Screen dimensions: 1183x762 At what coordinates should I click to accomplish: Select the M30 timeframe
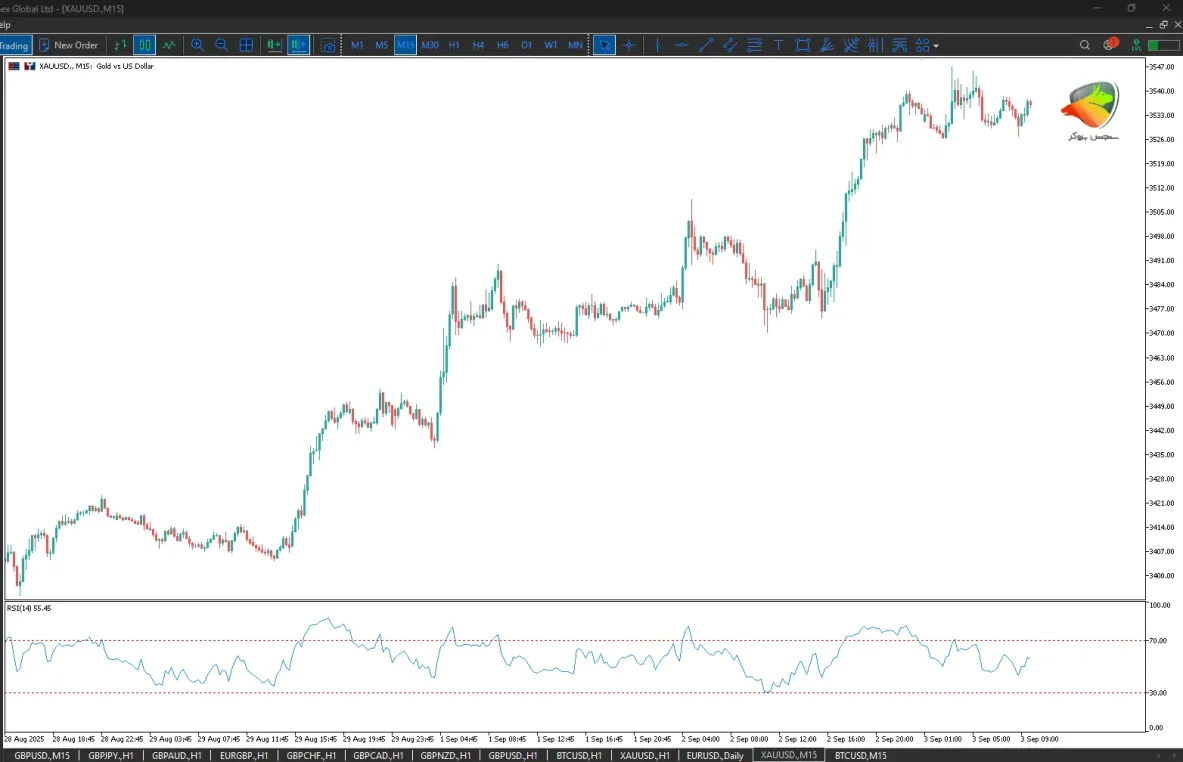430,45
